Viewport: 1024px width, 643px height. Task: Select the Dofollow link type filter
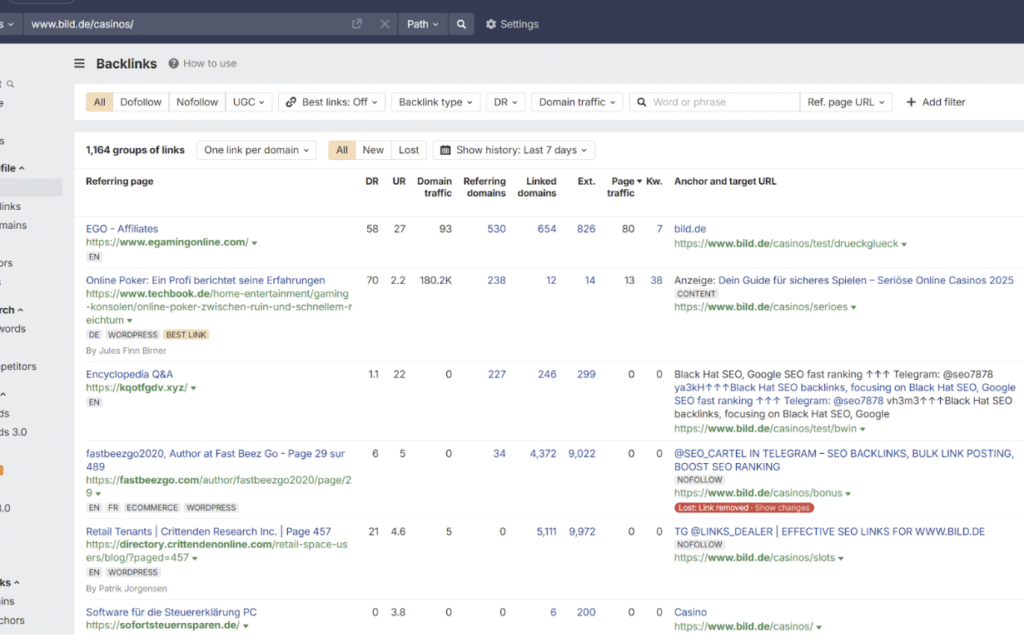140,102
